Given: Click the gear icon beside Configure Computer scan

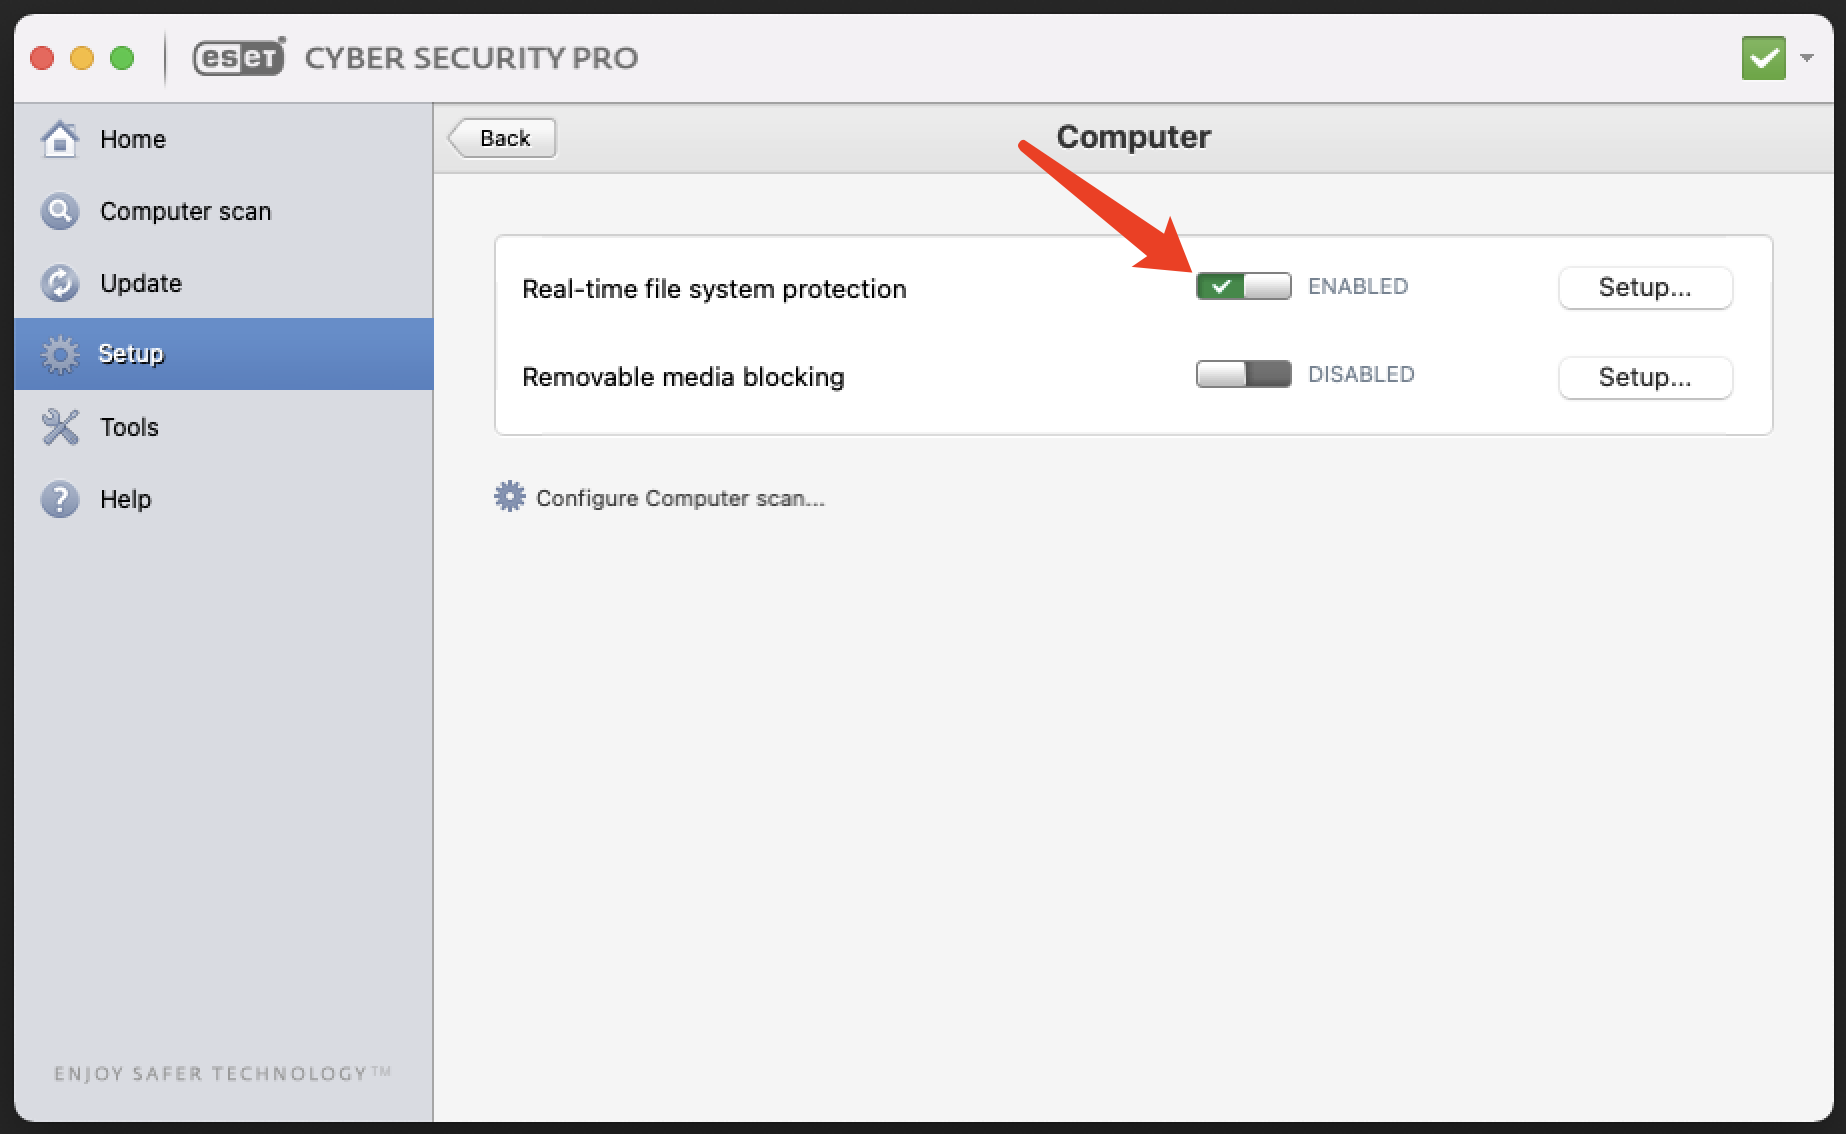Looking at the screenshot, I should tap(510, 497).
